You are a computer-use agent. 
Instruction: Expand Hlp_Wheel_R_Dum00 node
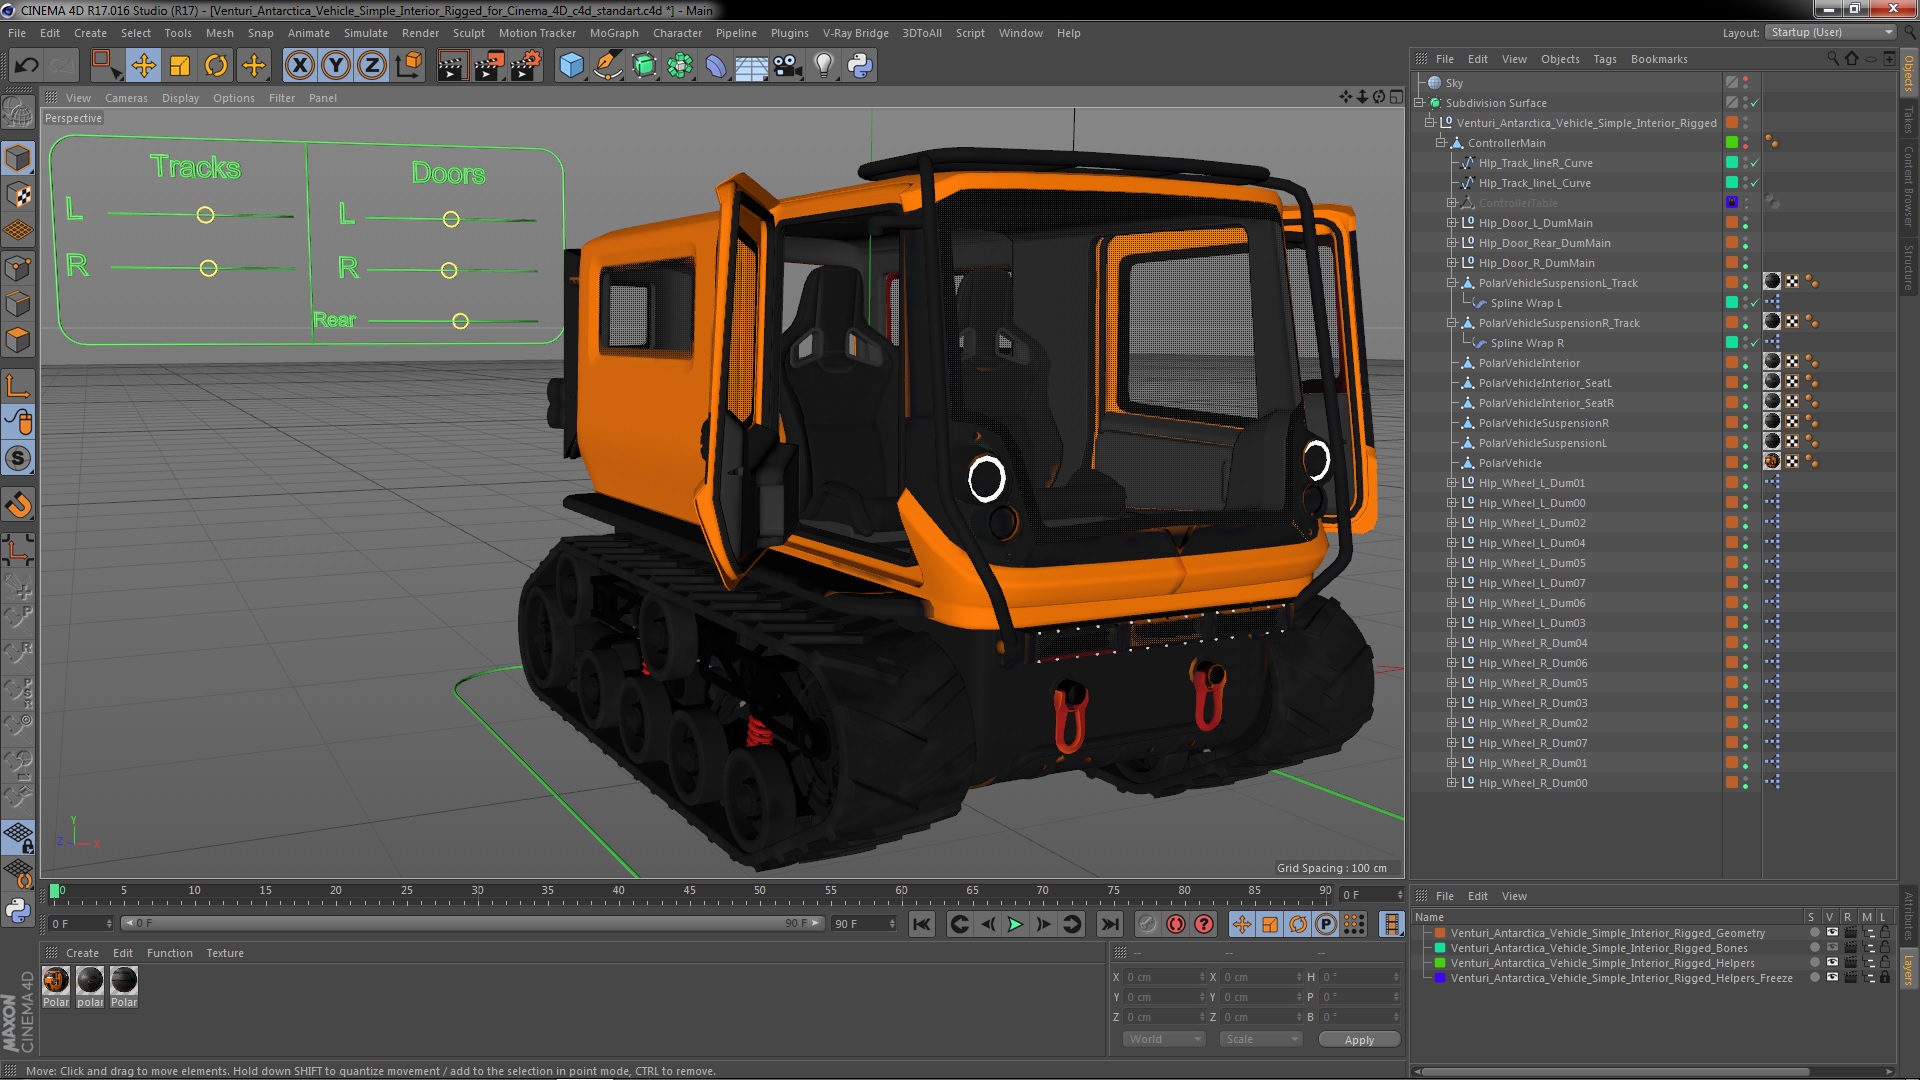point(1452,783)
